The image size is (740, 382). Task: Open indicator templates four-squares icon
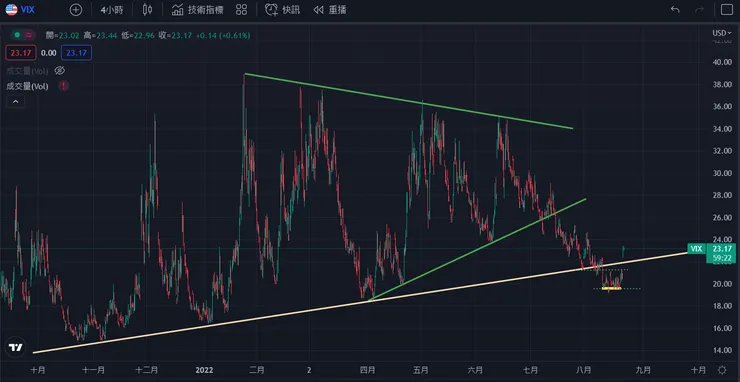(241, 9)
